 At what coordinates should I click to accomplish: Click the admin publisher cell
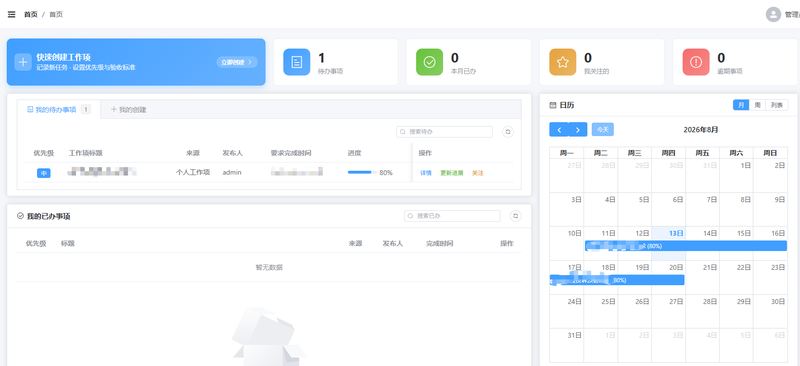(x=232, y=173)
